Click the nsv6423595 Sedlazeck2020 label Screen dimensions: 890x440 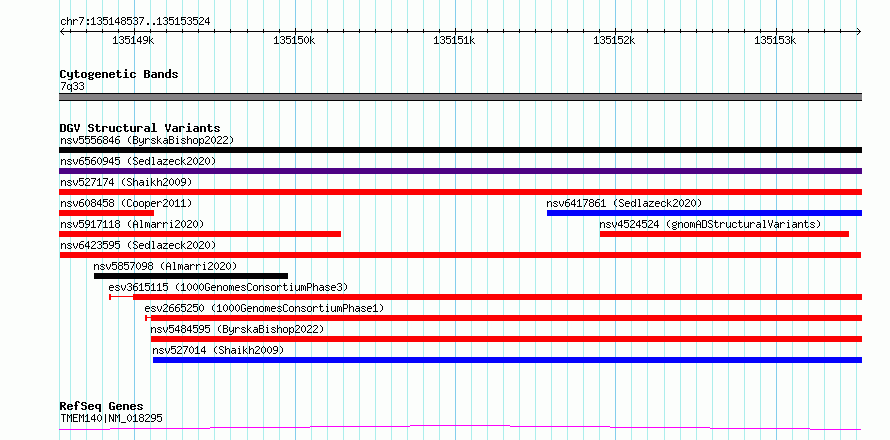point(138,245)
